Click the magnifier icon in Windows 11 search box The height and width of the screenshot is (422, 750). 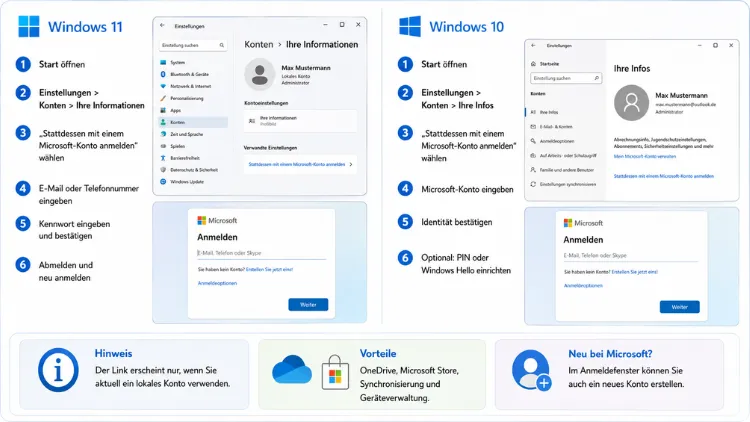221,45
